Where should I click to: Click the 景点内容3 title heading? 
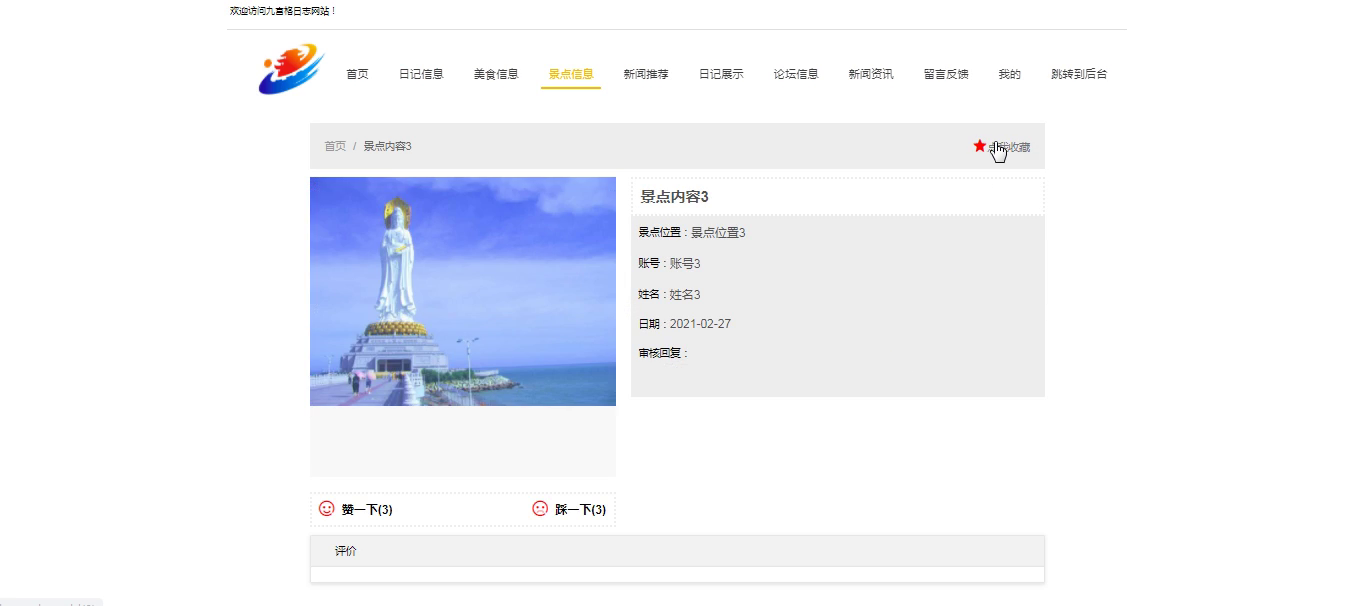point(675,197)
